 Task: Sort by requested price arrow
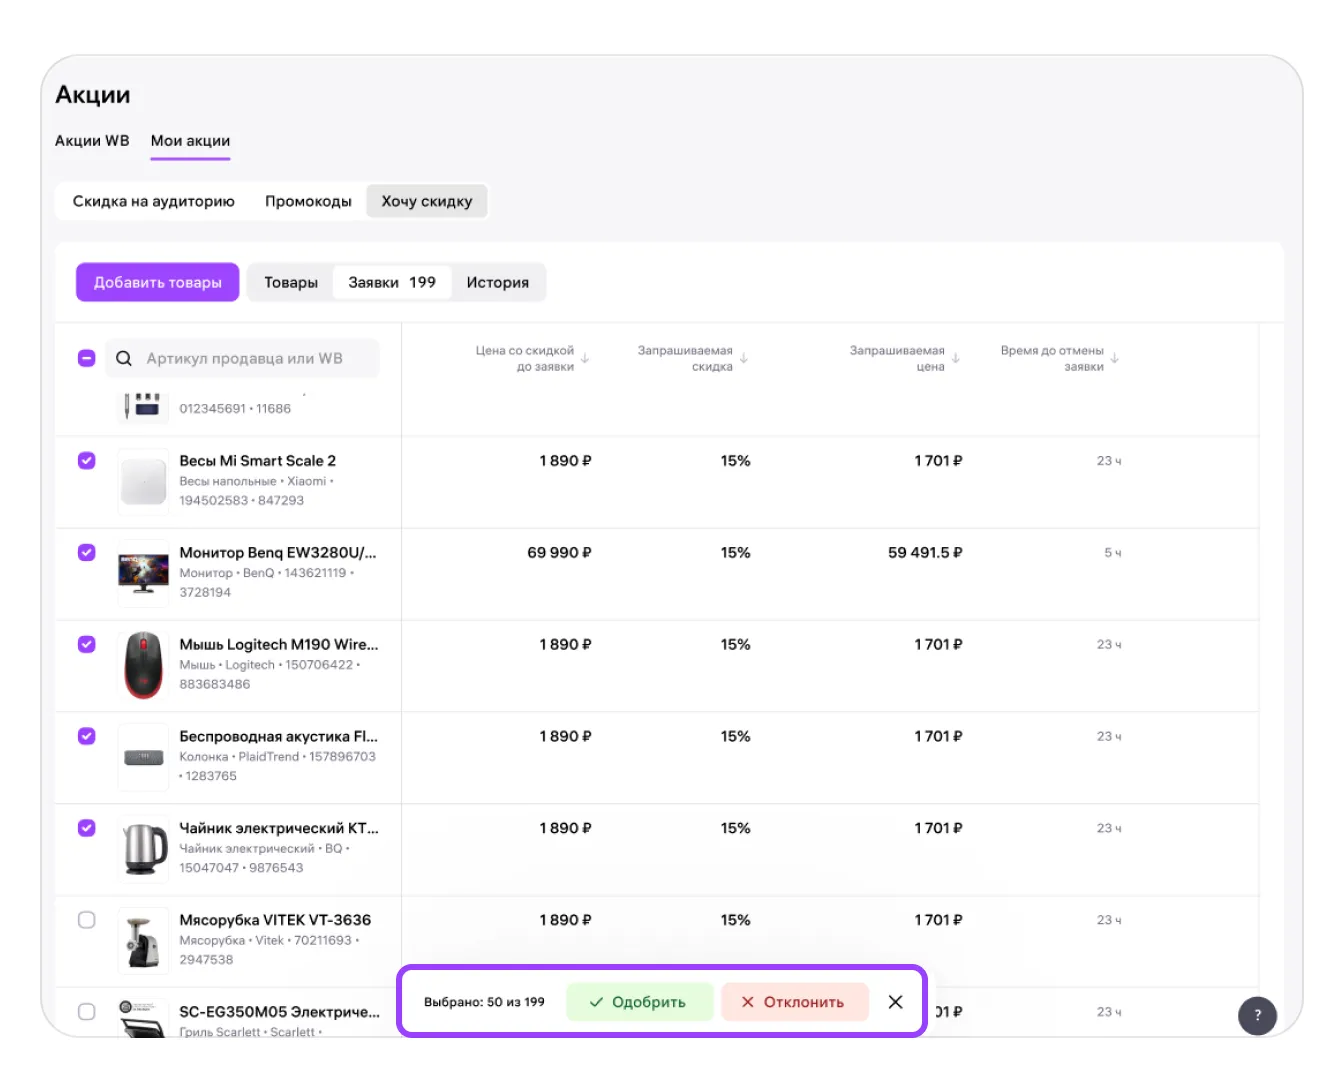pyautogui.click(x=956, y=358)
